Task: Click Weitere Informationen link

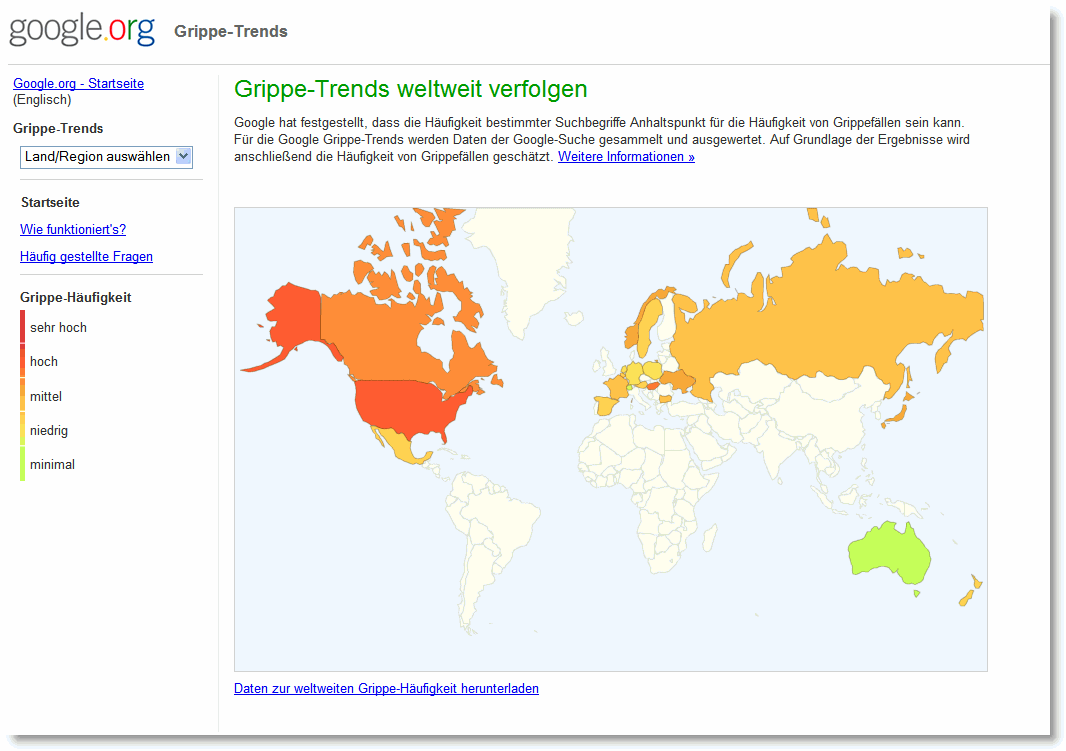Action: (x=625, y=156)
